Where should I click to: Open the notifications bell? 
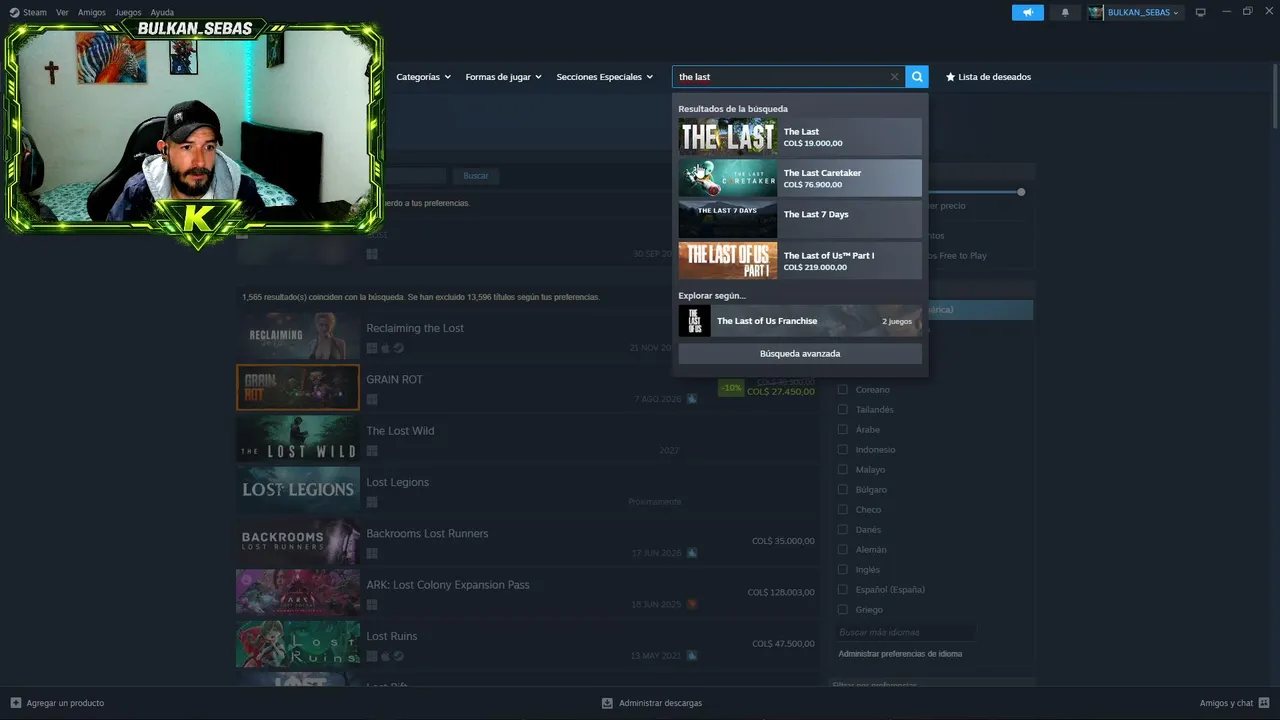(1065, 12)
